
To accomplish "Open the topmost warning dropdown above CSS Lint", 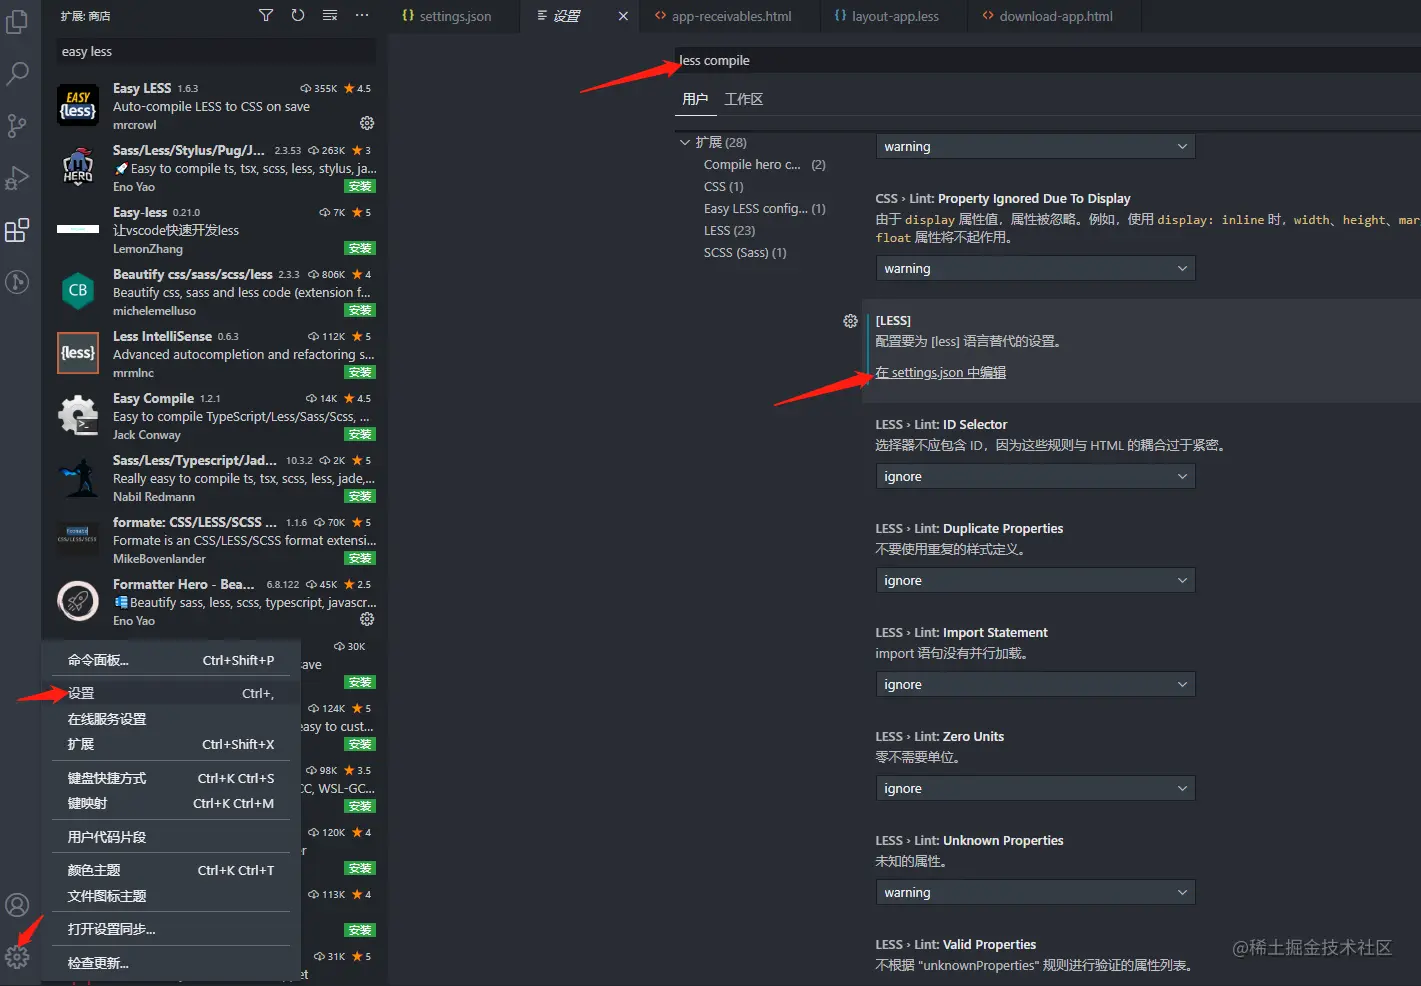I will pyautogui.click(x=1035, y=146).
